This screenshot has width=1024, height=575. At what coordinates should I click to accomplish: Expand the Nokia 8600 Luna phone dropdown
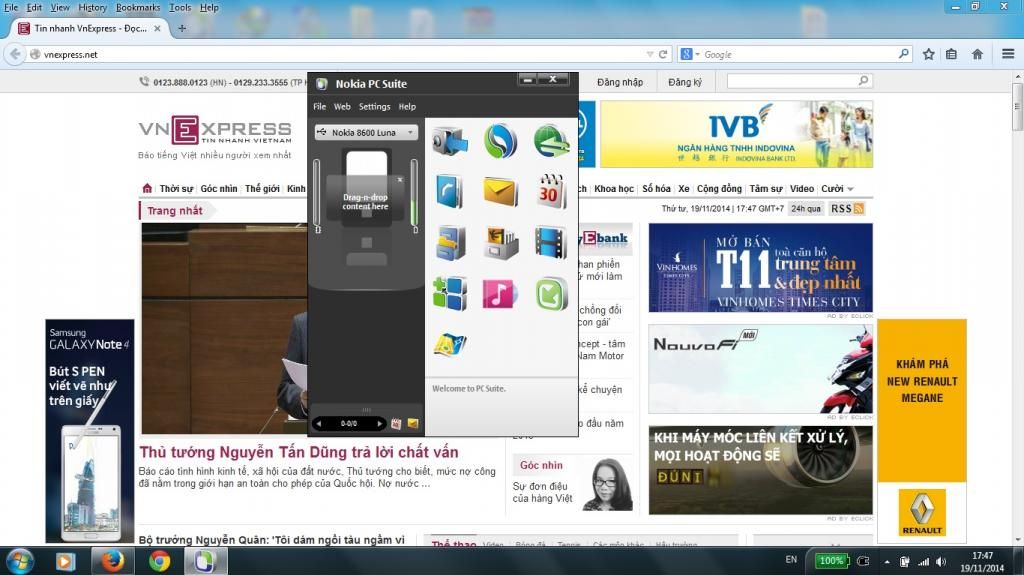point(410,132)
